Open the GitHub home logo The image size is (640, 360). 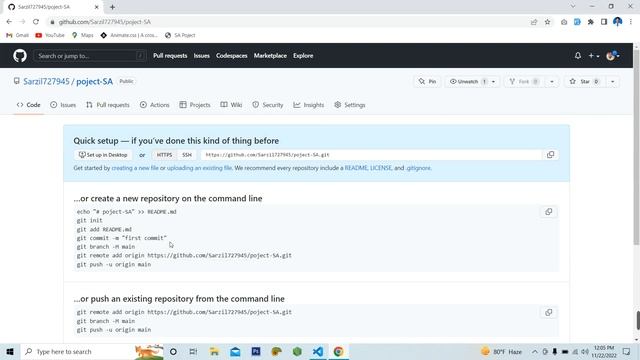20,56
